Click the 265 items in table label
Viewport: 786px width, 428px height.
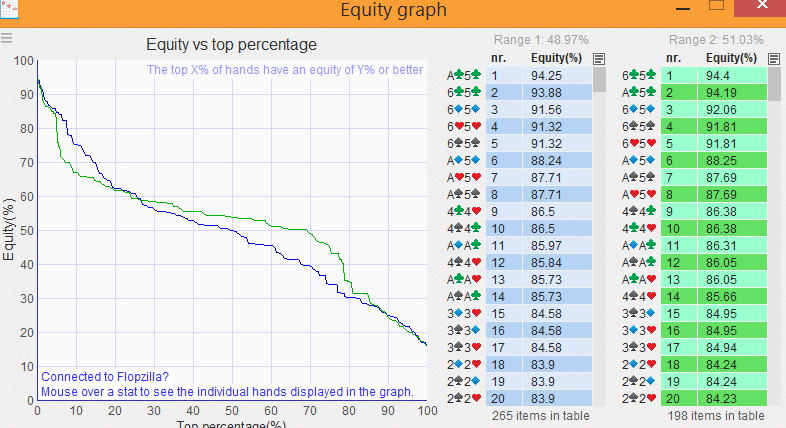point(540,416)
